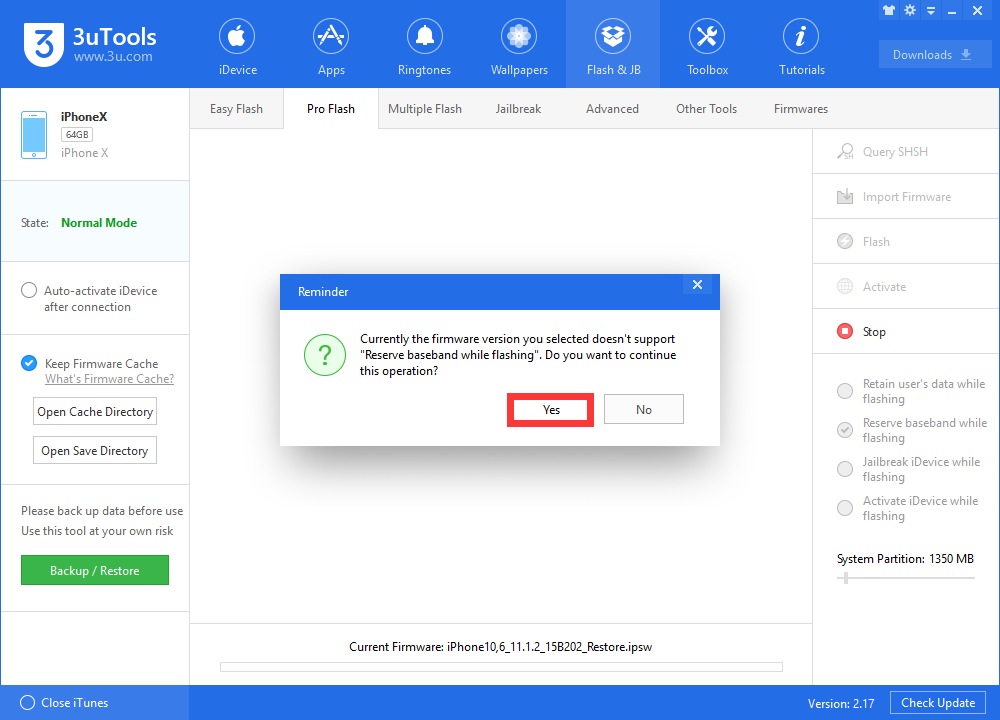This screenshot has height=720, width=1000.
Task: Open settings gear in title bar
Action: tap(910, 10)
